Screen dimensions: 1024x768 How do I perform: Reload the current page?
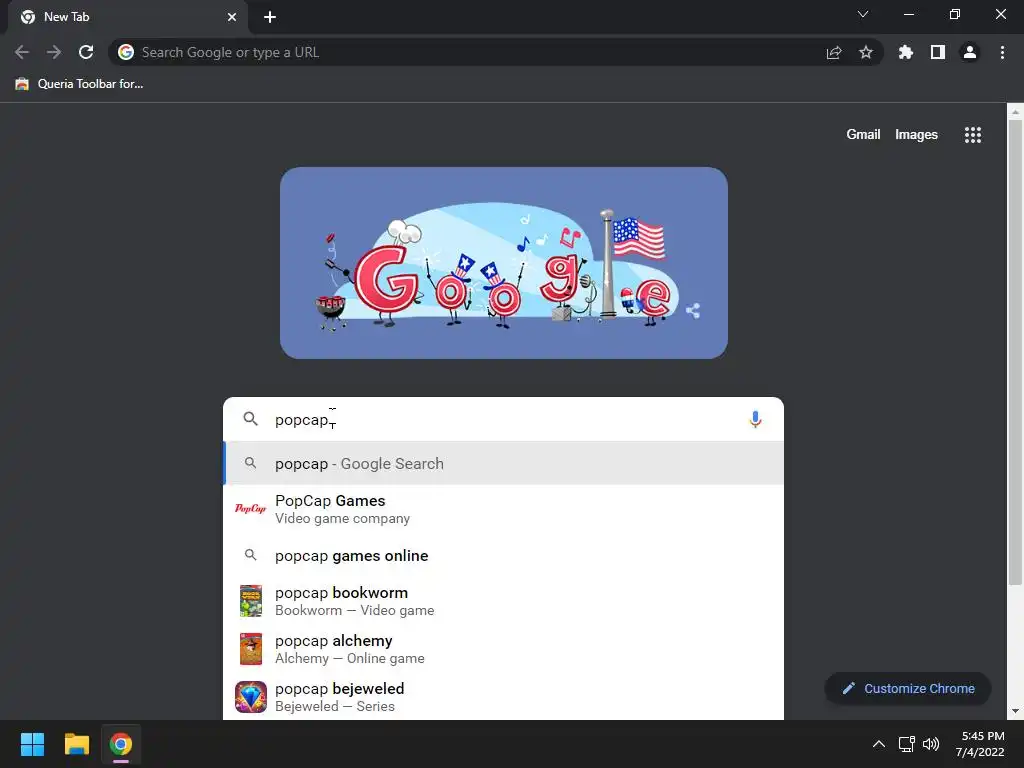[x=86, y=52]
